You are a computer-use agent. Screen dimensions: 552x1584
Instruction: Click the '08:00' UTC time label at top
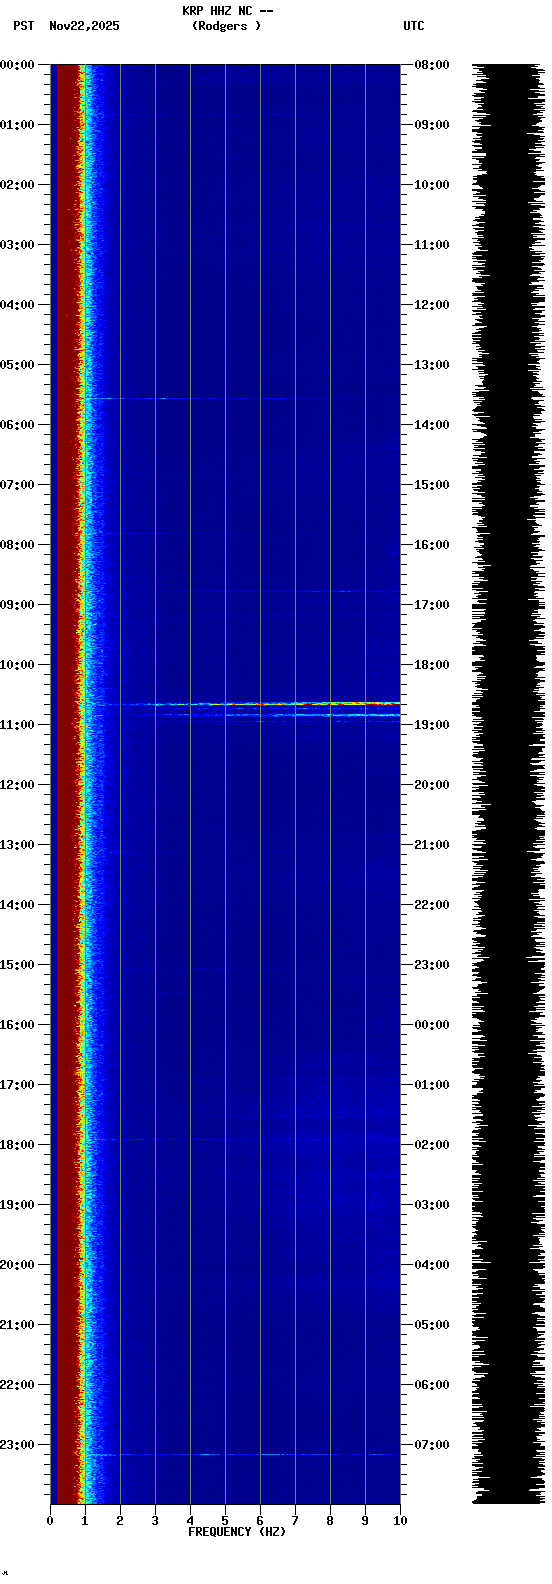[432, 65]
